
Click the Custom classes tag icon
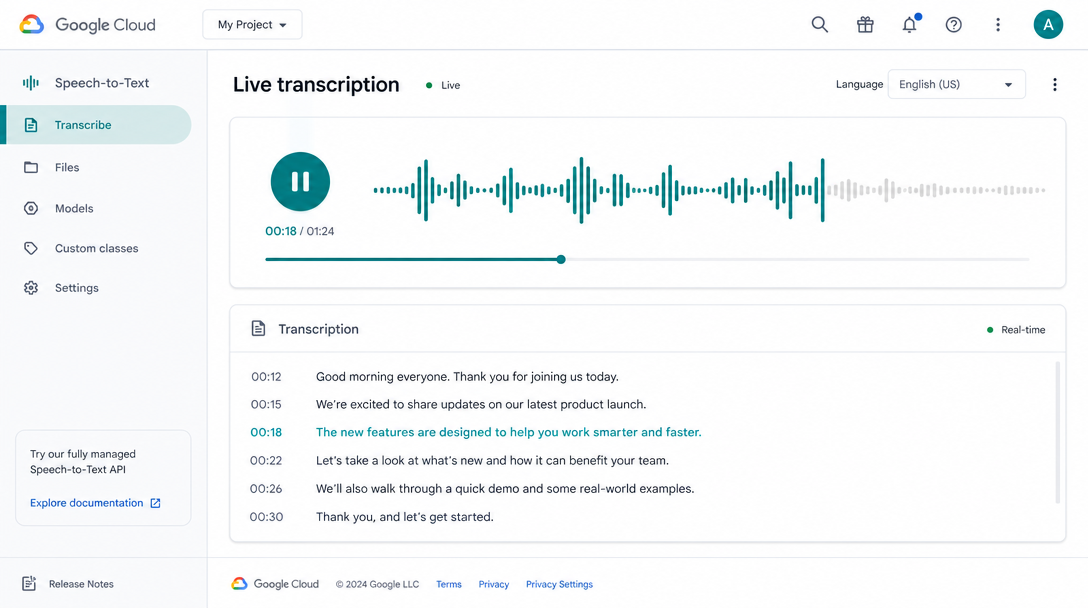31,248
